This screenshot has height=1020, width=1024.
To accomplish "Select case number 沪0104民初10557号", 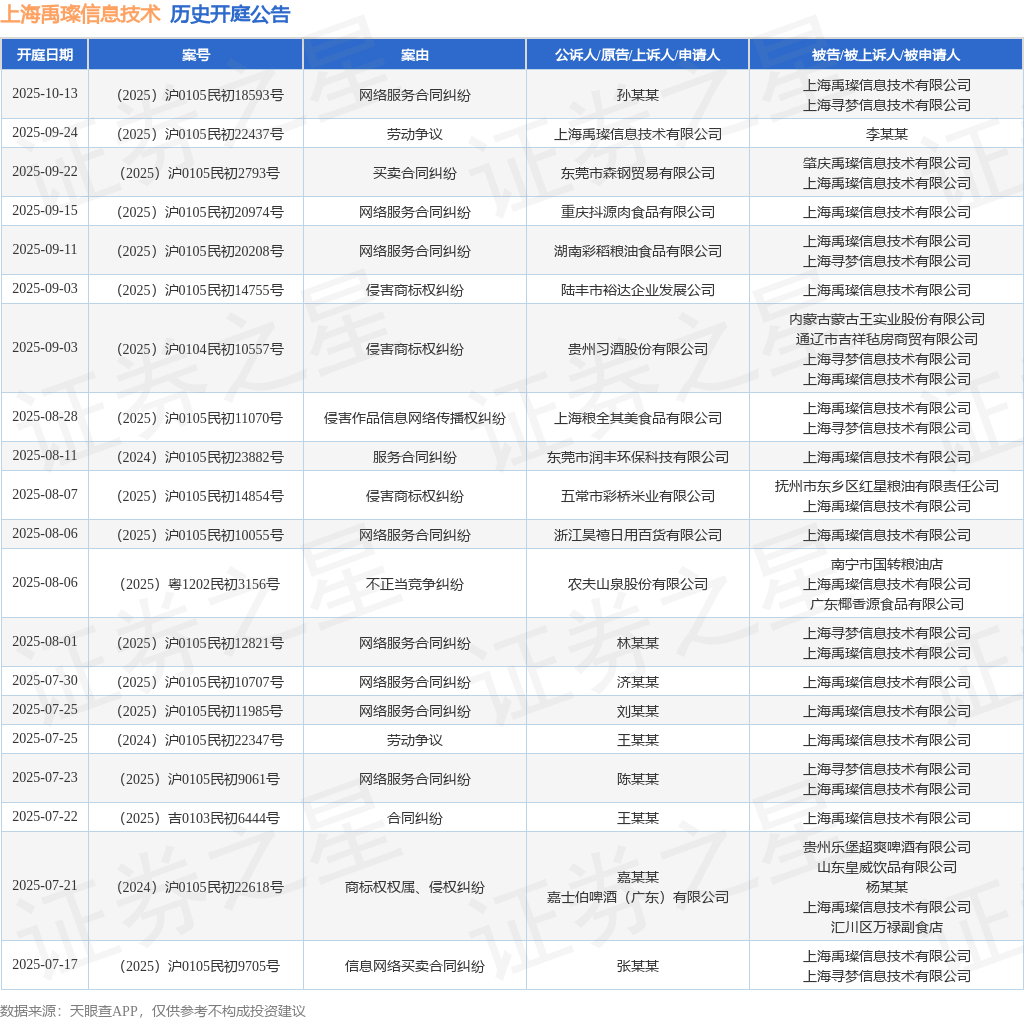I will (200, 349).
